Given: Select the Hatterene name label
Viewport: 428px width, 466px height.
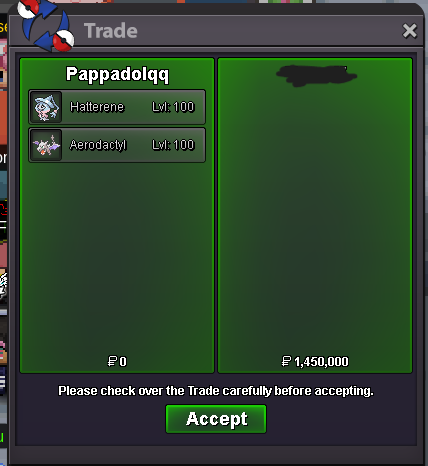Looking at the screenshot, I should click(97, 107).
